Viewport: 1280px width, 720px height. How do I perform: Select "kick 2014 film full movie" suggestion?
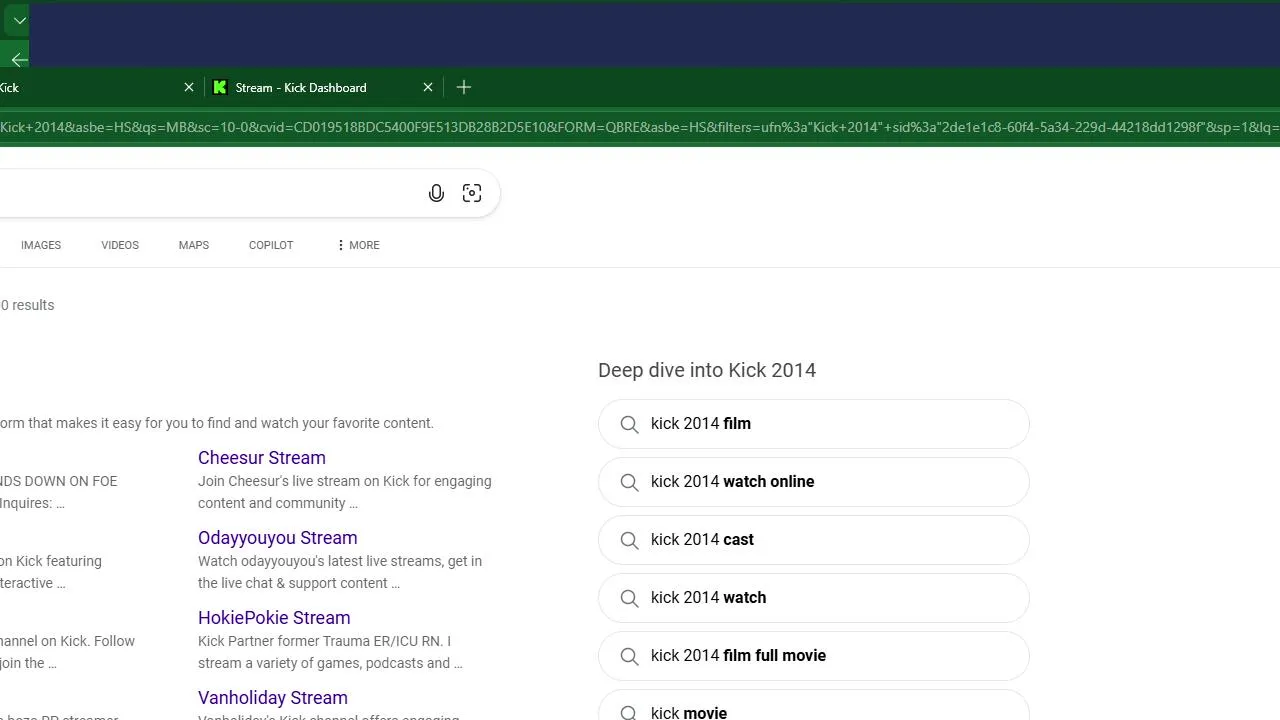pos(814,656)
